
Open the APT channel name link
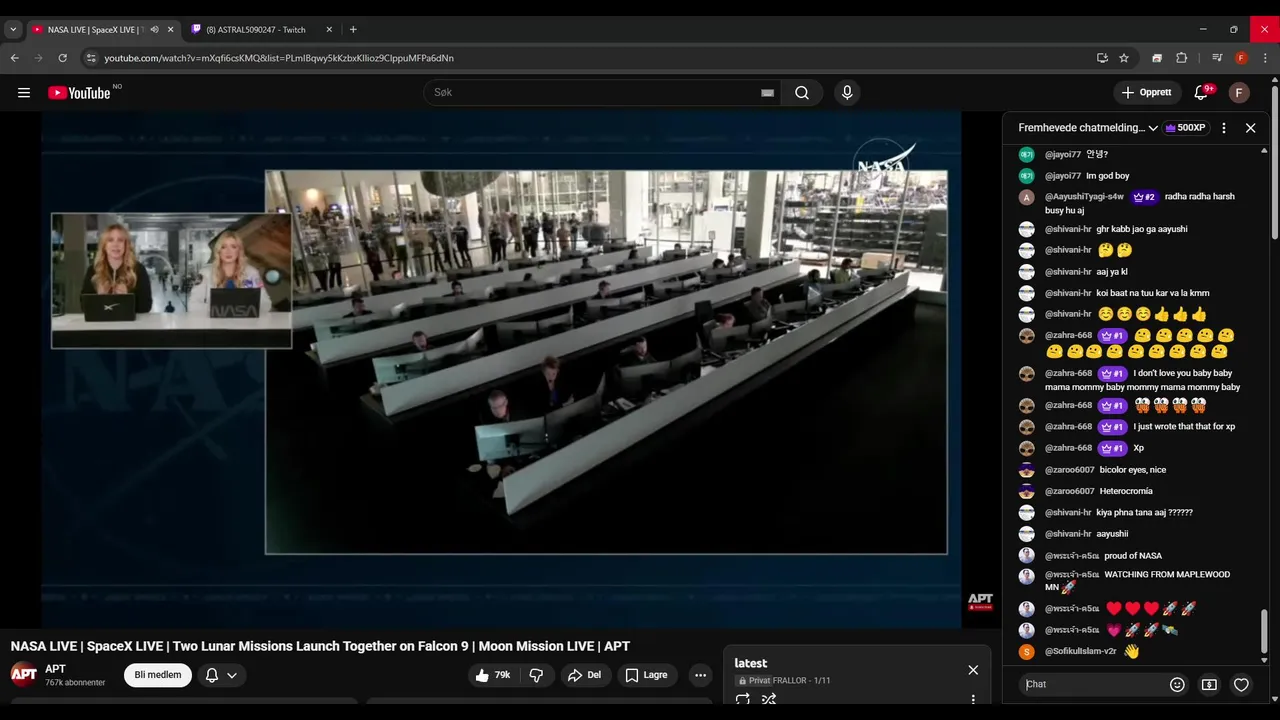click(x=55, y=669)
